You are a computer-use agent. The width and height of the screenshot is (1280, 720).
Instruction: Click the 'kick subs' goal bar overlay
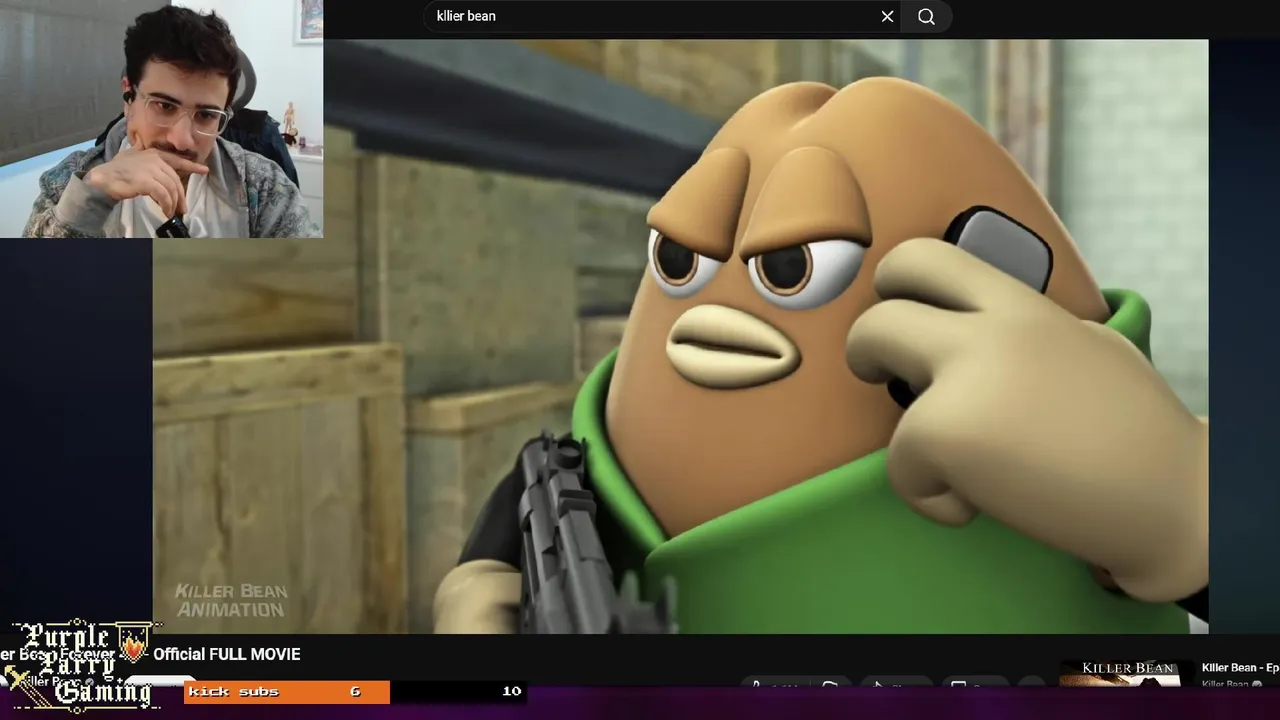click(355, 691)
